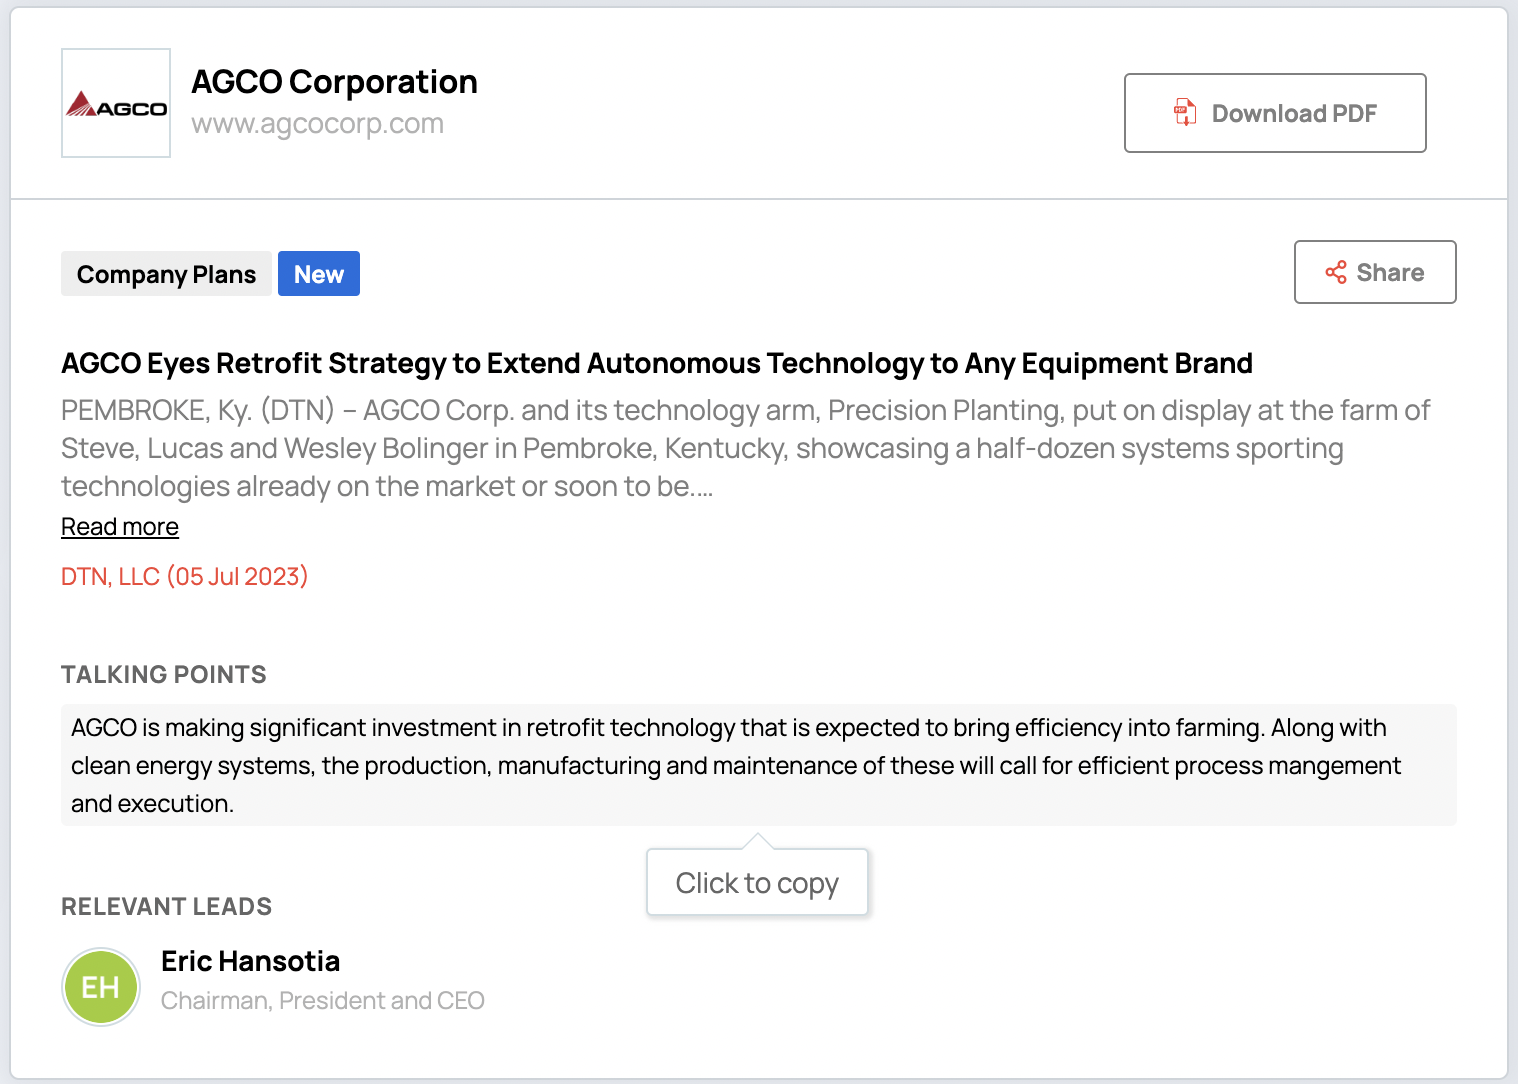
Task: Click the Relevant Leads section heading
Action: (x=166, y=907)
